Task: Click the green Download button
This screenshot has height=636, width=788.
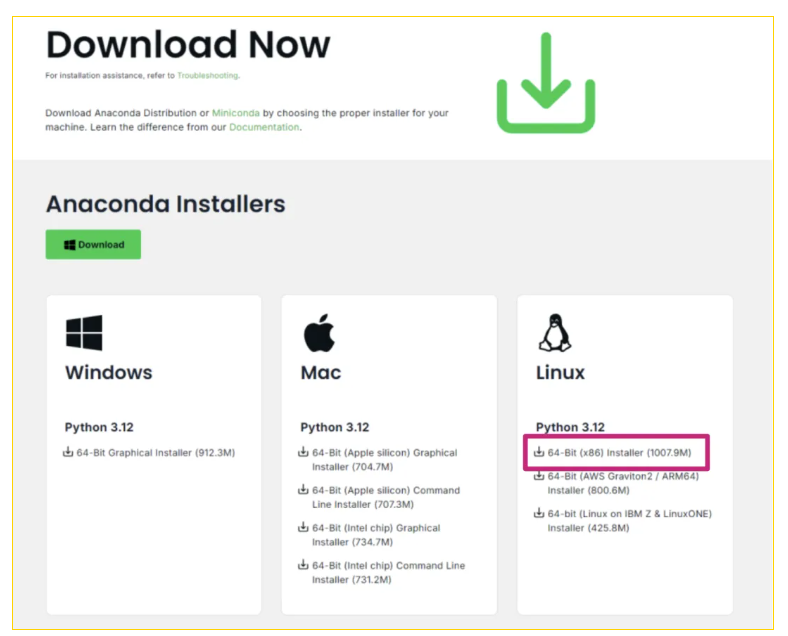Action: tap(93, 245)
